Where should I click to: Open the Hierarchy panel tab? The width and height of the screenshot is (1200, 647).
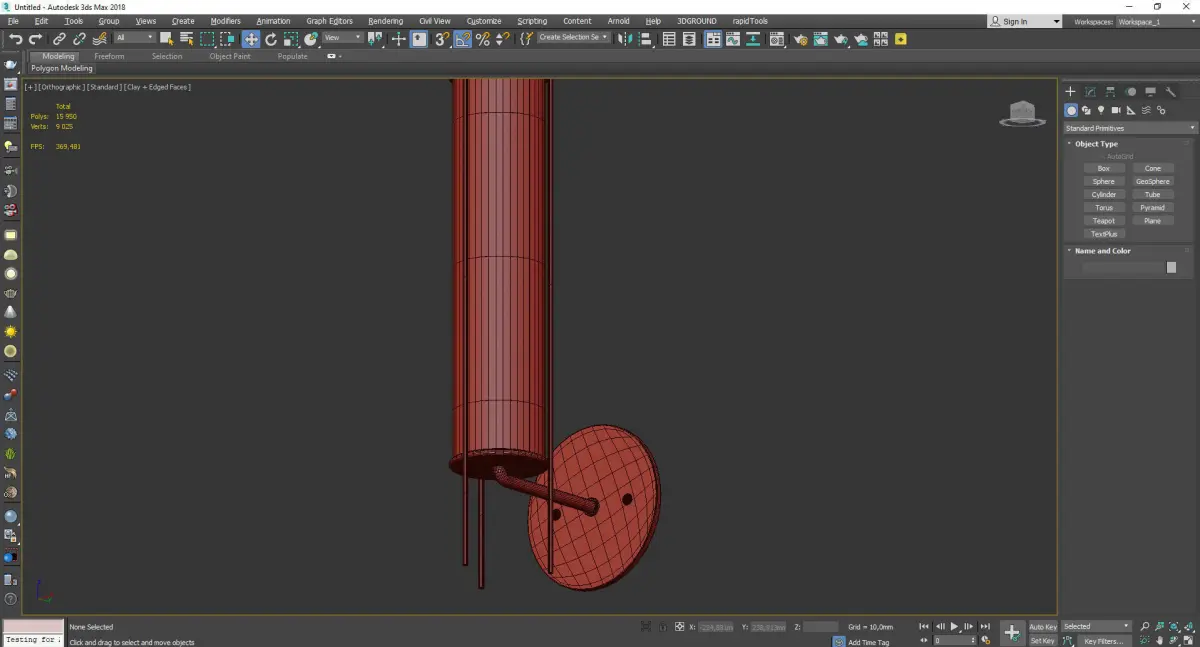(1110, 92)
